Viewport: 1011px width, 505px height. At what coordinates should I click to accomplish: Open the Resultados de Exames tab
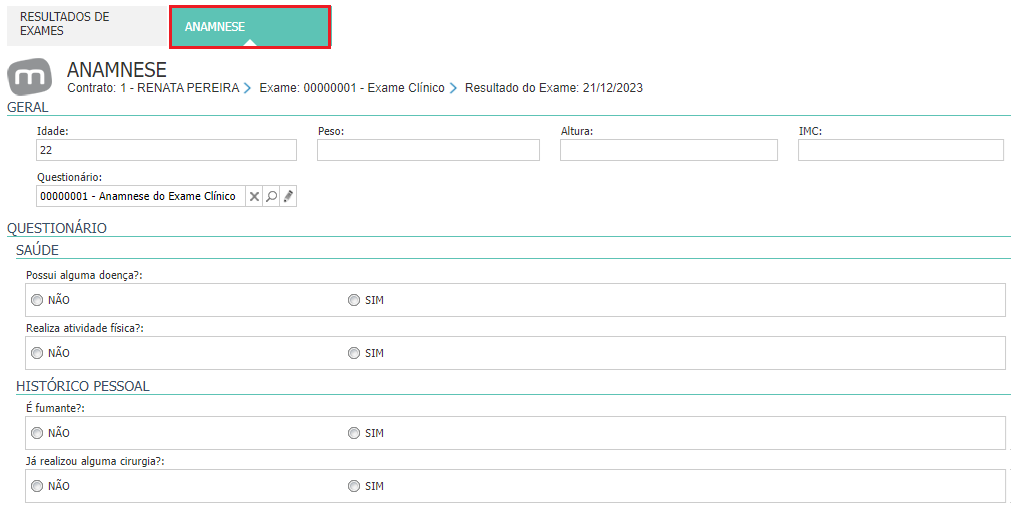[88, 26]
